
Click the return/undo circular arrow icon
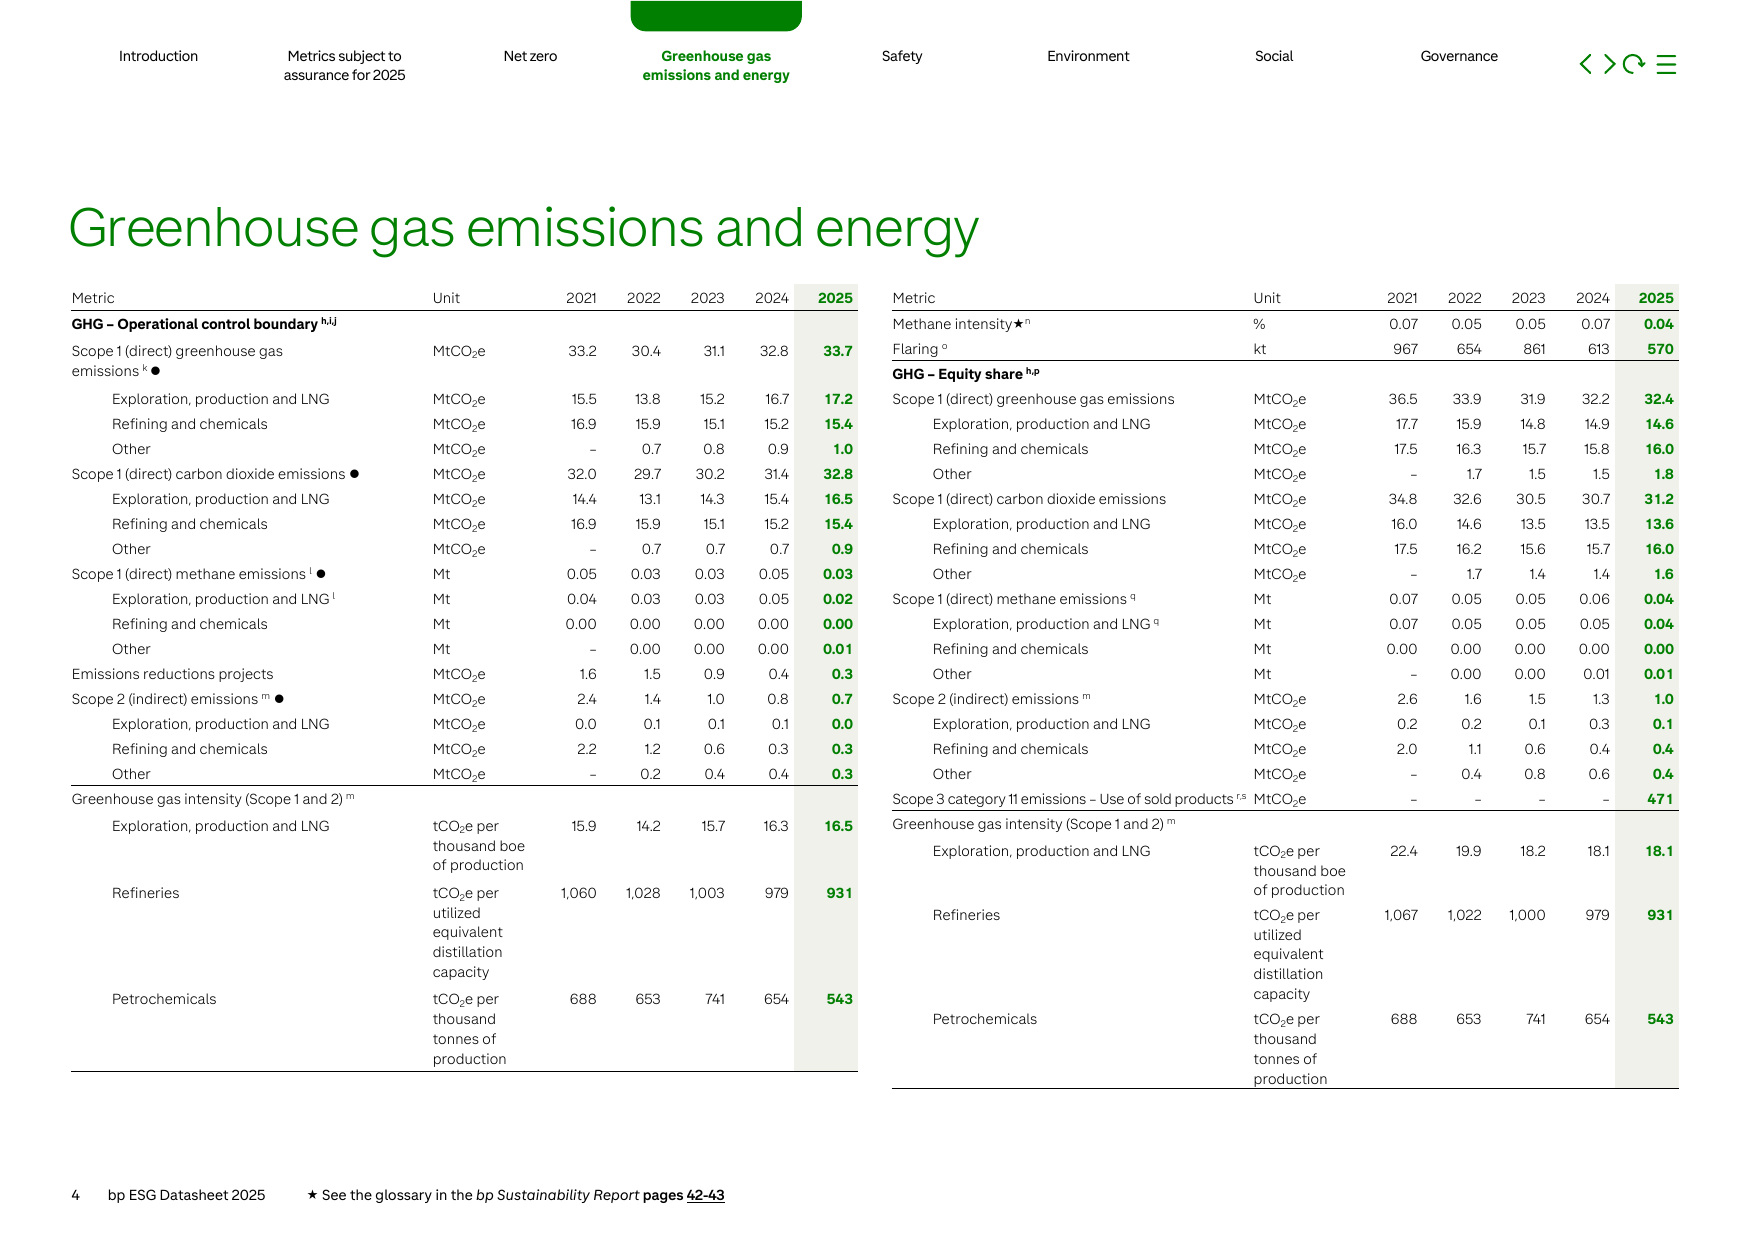pos(1634,64)
